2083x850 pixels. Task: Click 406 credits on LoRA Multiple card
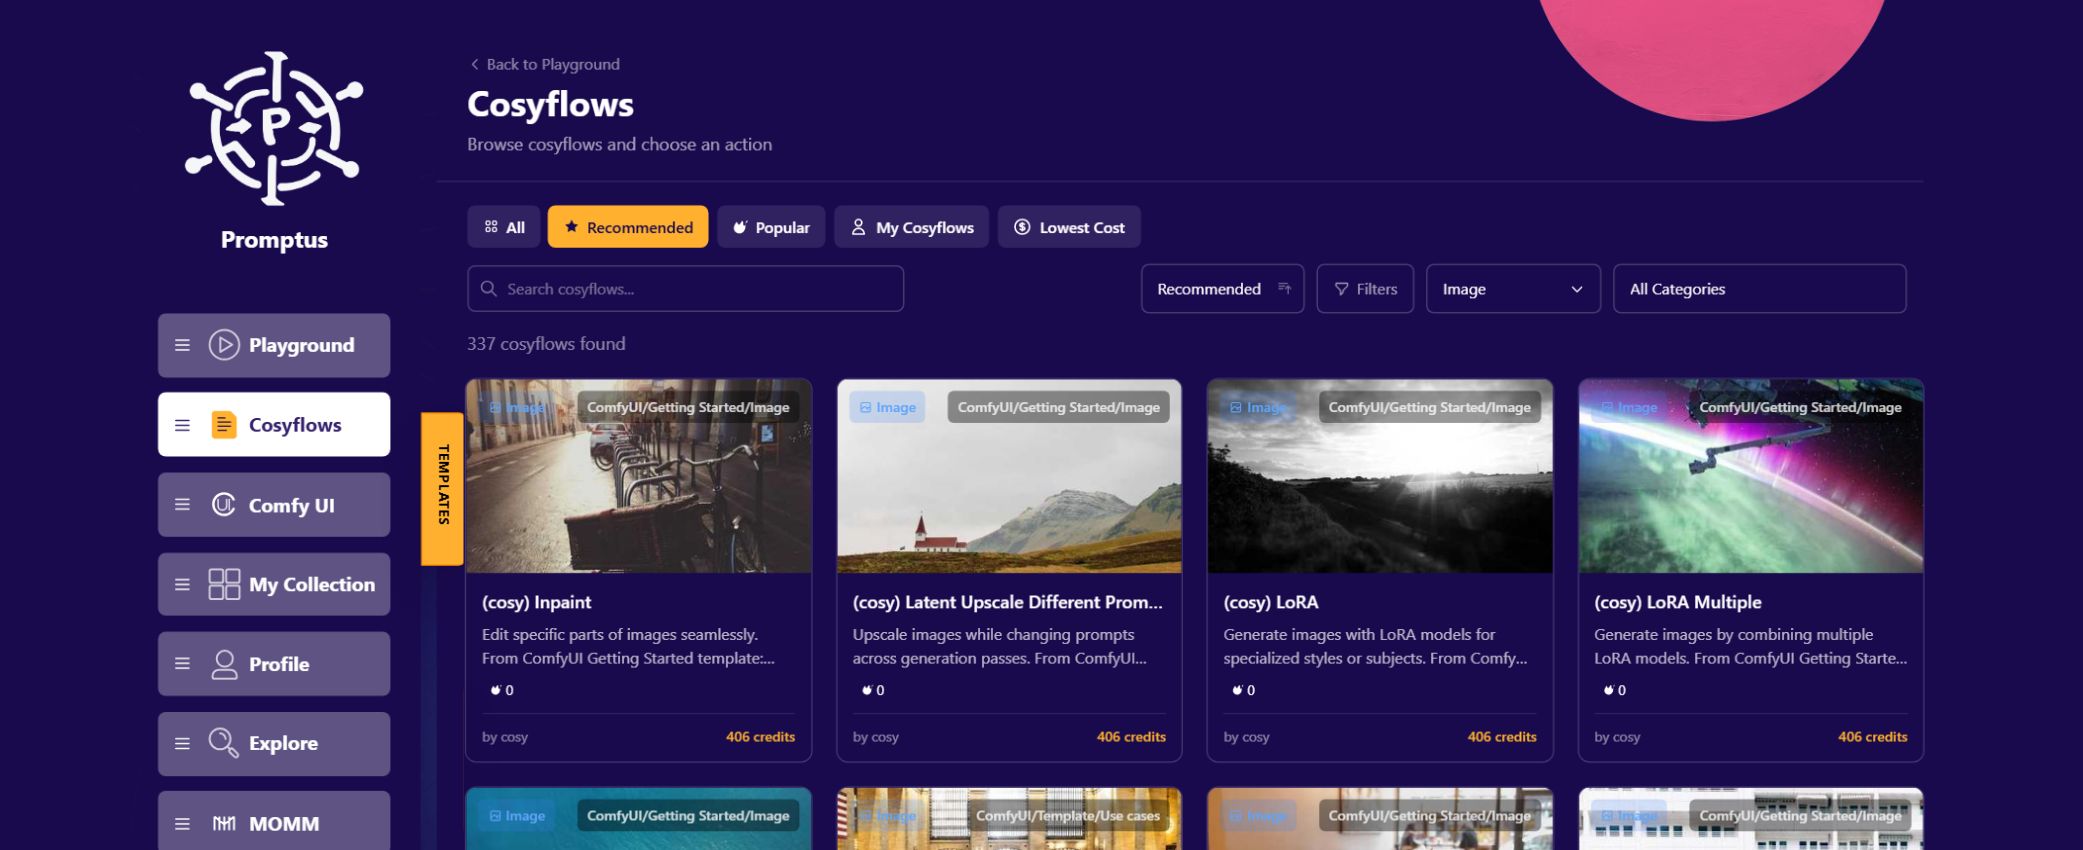(1872, 737)
